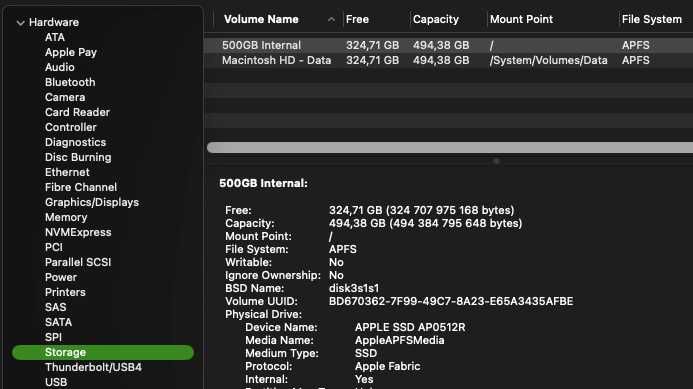
Task: Show Graphics/Displays information
Action: pyautogui.click(x=91, y=202)
